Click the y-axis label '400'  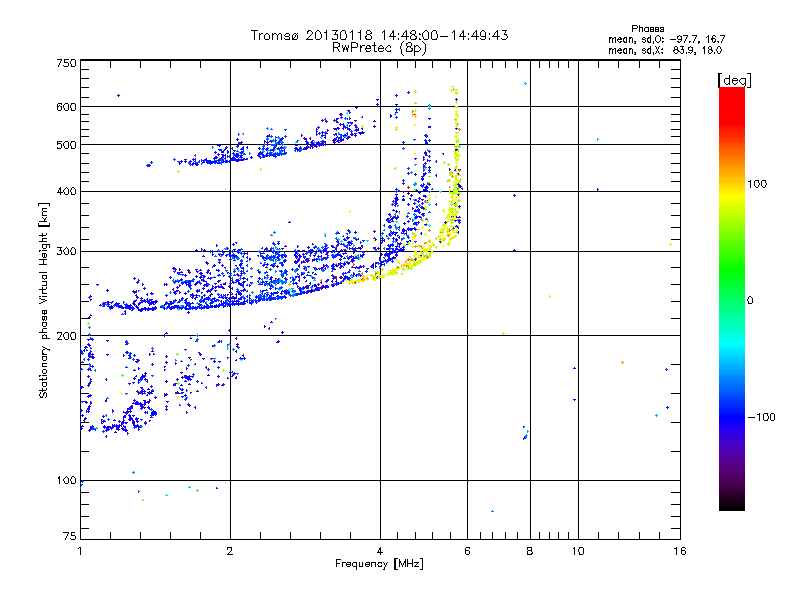66,192
